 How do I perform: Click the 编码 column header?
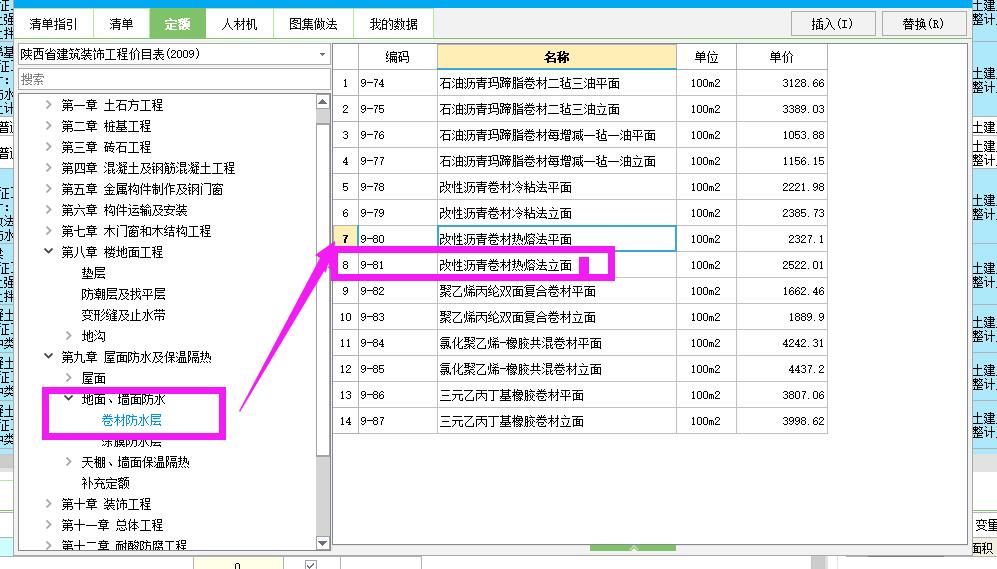point(397,57)
